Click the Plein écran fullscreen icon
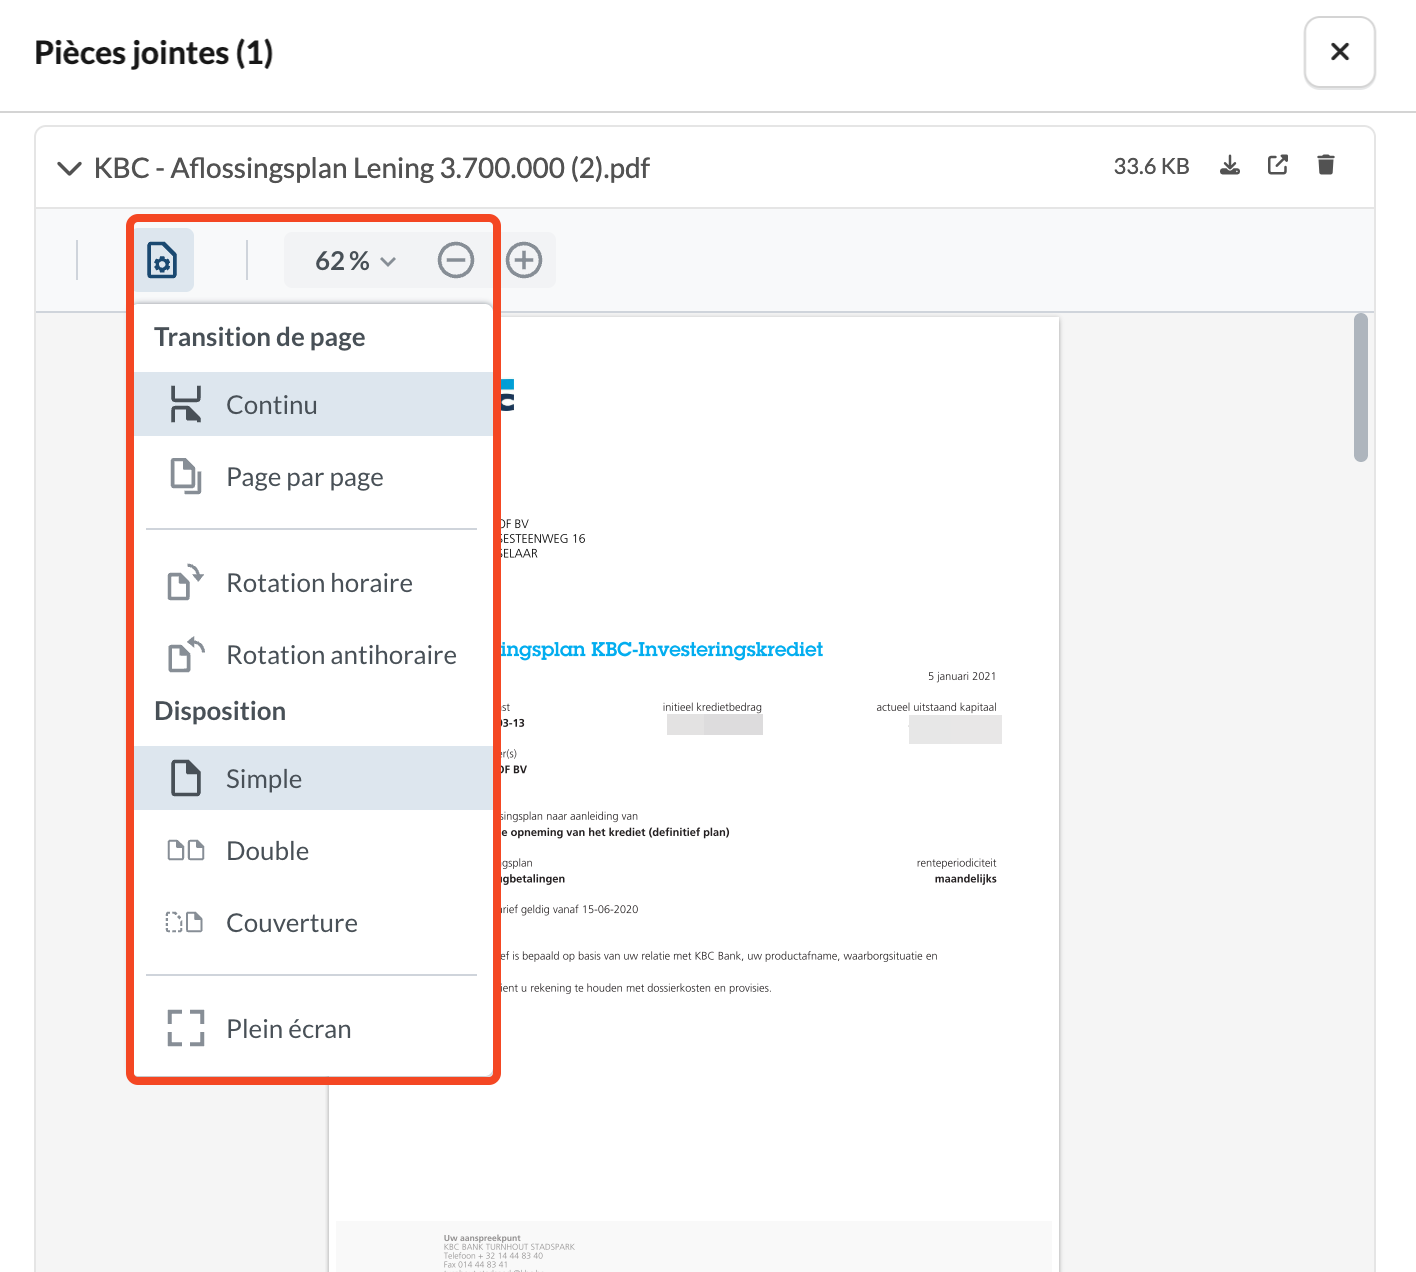 pyautogui.click(x=186, y=1028)
